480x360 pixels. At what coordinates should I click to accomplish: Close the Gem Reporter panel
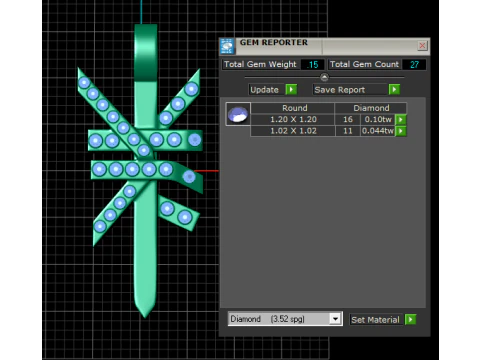tap(422, 46)
